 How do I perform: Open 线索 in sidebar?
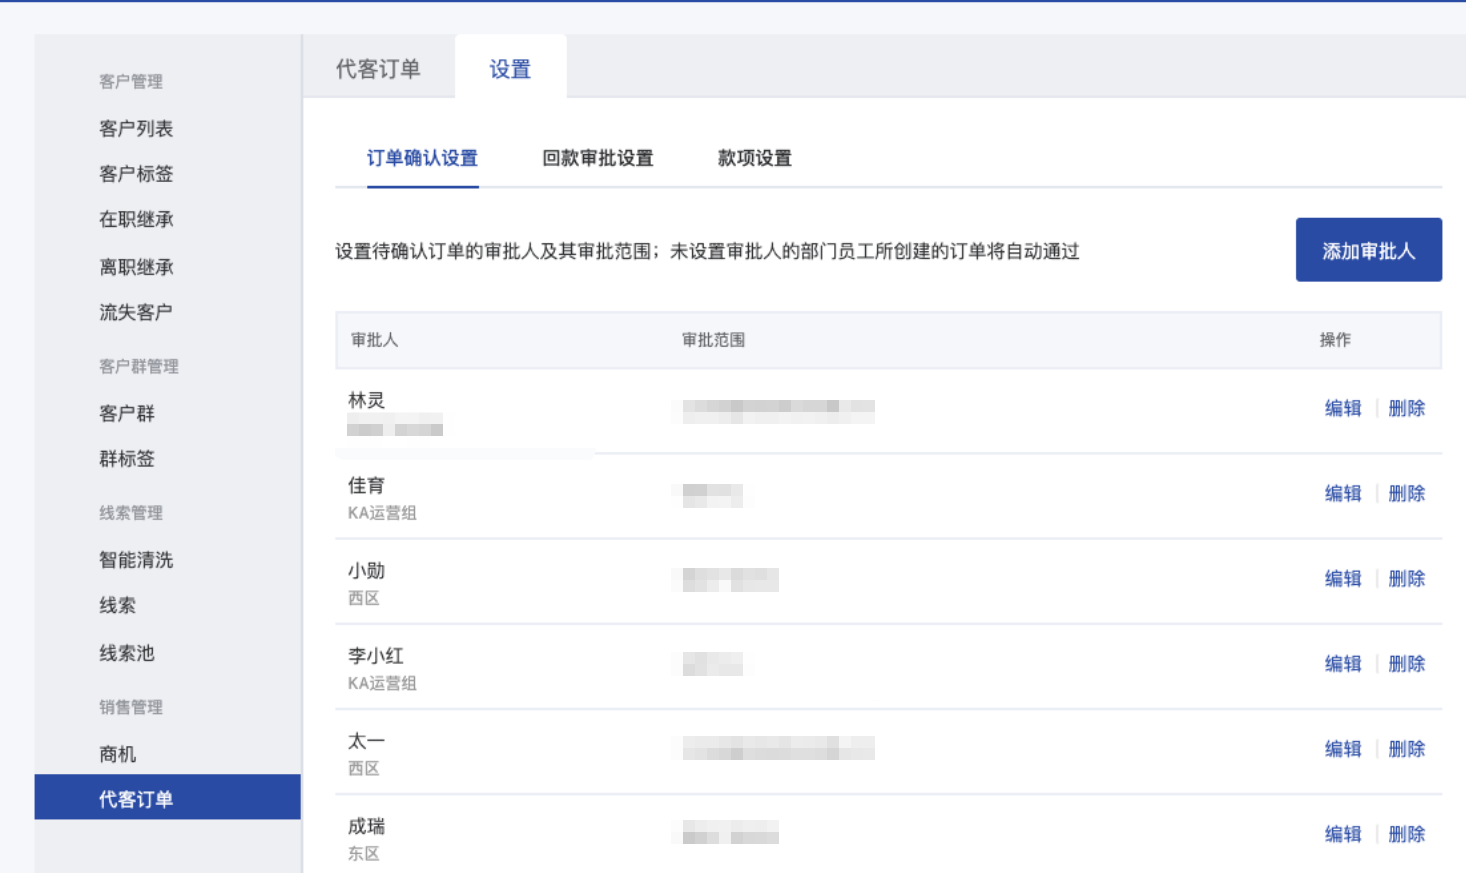pos(117,605)
